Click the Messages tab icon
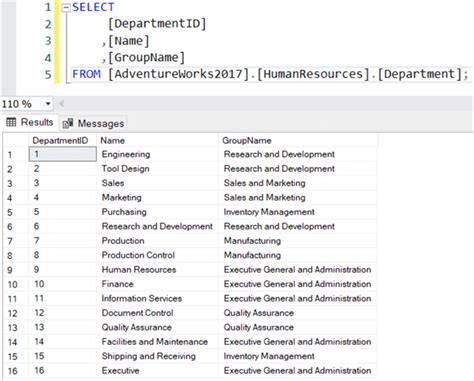Viewport: 474px width, 381px height. pyautogui.click(x=68, y=124)
